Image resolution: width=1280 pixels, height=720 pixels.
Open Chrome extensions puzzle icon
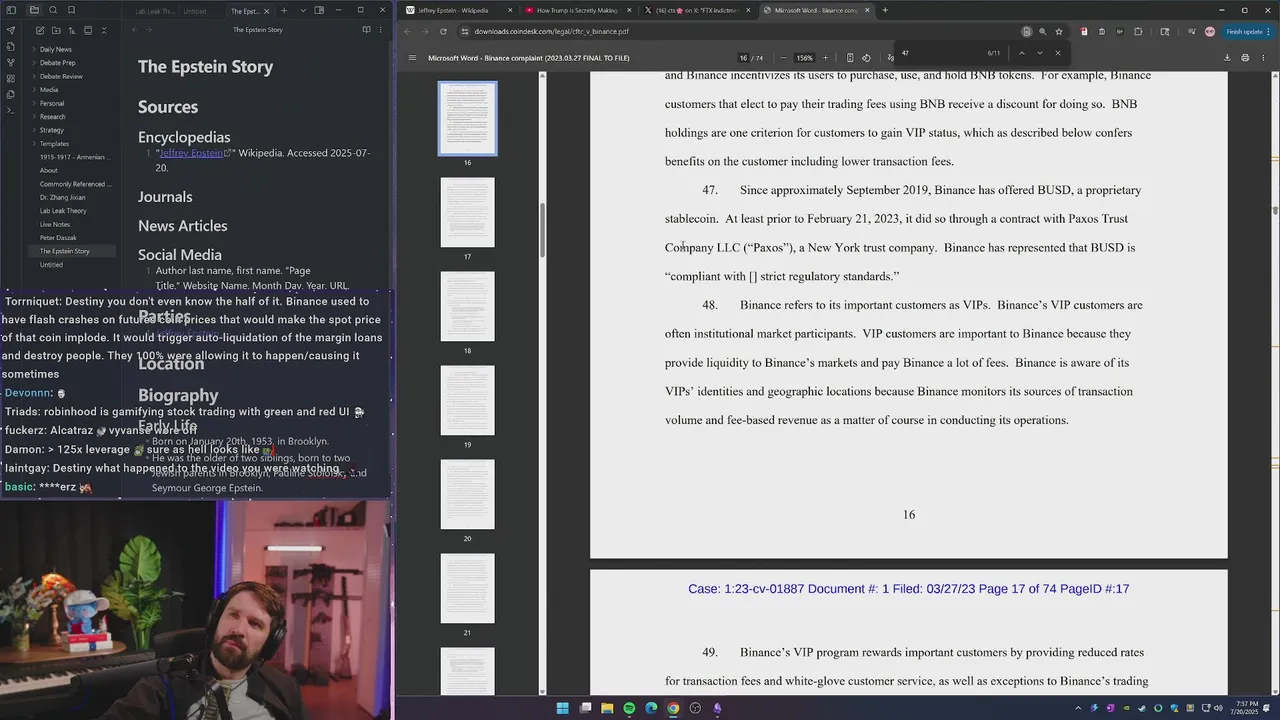tap(1138, 31)
